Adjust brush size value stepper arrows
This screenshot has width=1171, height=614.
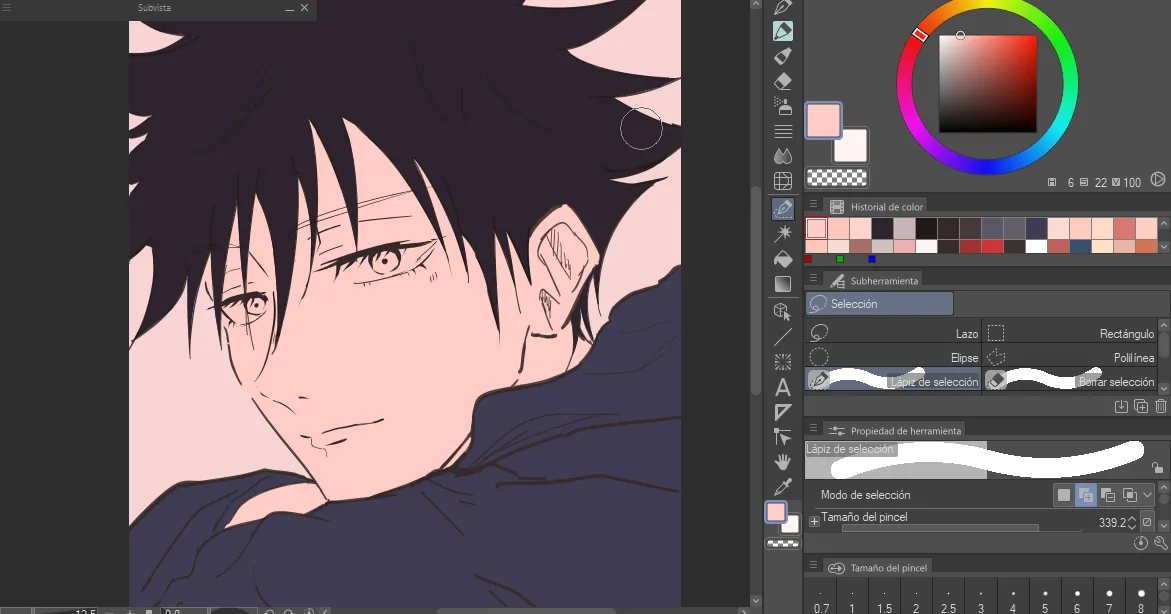coord(1132,522)
